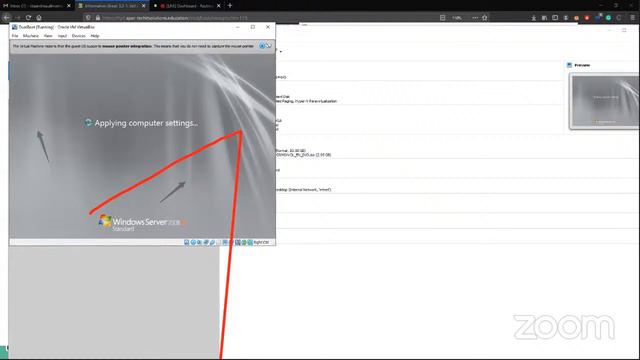The height and width of the screenshot is (360, 640).
Task: Toggle the browser sidebar icon
Action: pyautogui.click(x=555, y=18)
